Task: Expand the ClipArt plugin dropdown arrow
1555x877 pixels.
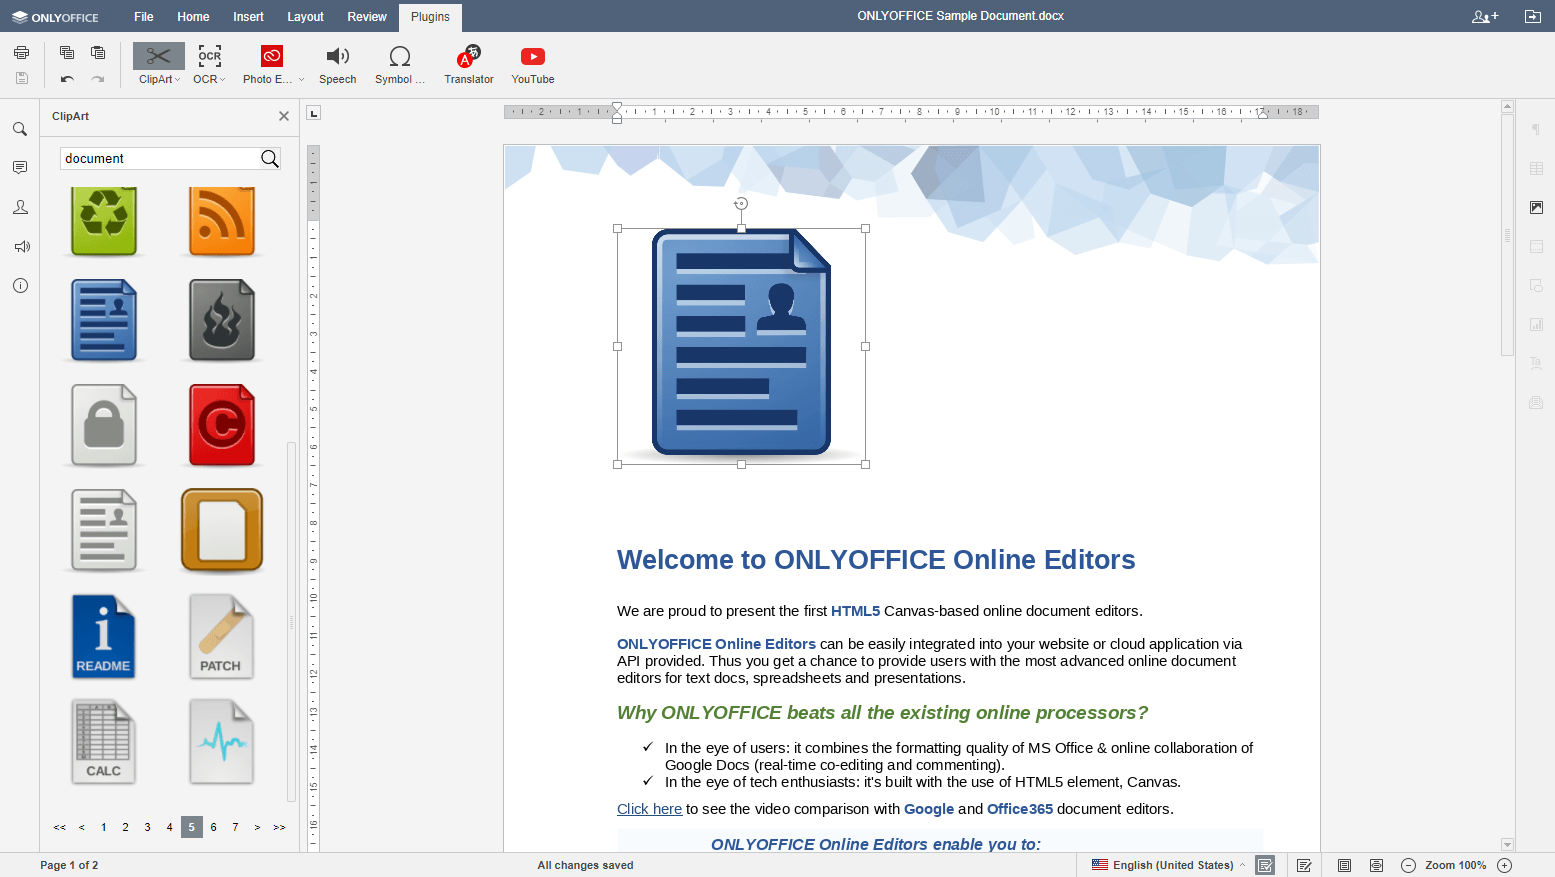Action: pyautogui.click(x=178, y=80)
